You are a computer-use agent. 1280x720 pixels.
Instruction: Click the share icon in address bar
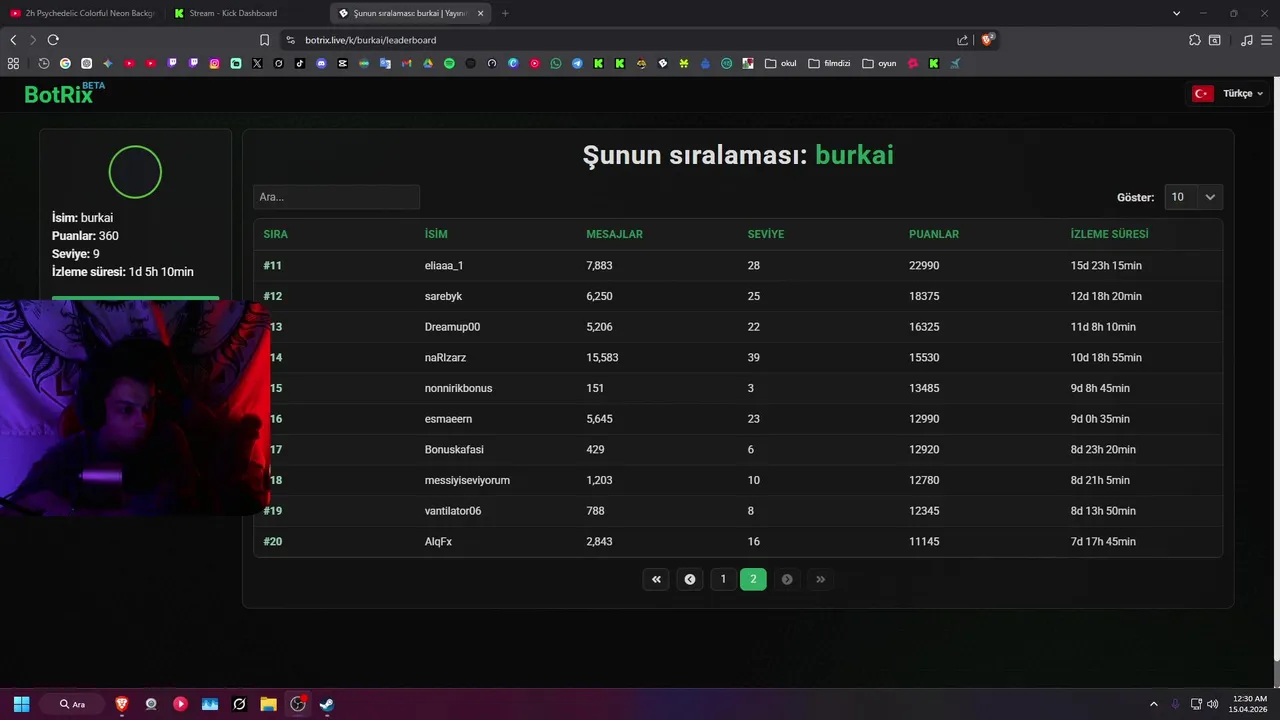click(x=962, y=40)
